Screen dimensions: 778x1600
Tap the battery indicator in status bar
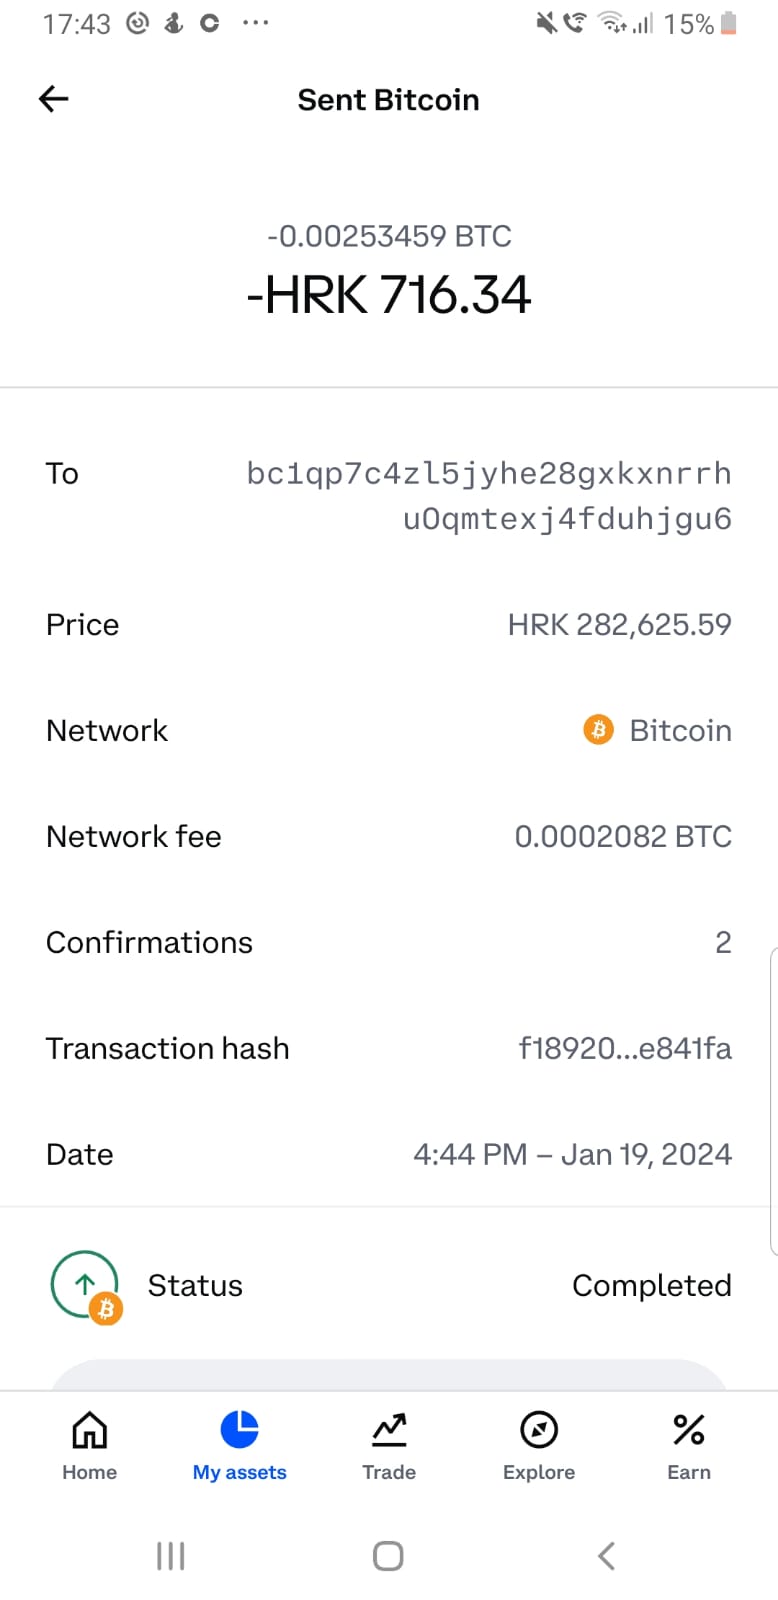729,24
